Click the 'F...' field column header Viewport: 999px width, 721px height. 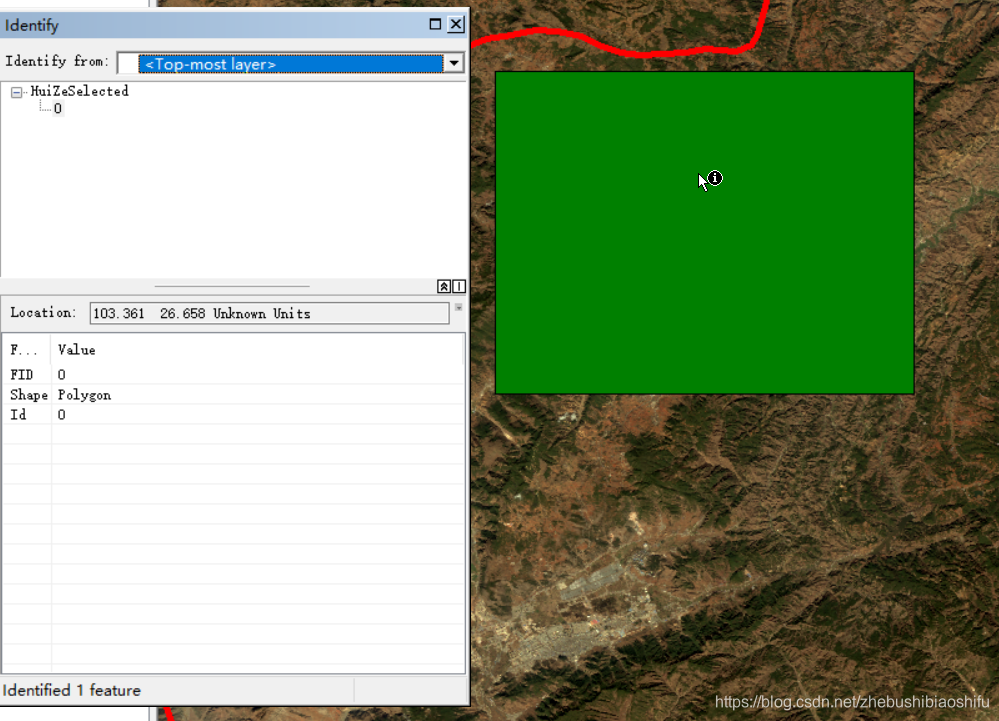pyautogui.click(x=24, y=350)
